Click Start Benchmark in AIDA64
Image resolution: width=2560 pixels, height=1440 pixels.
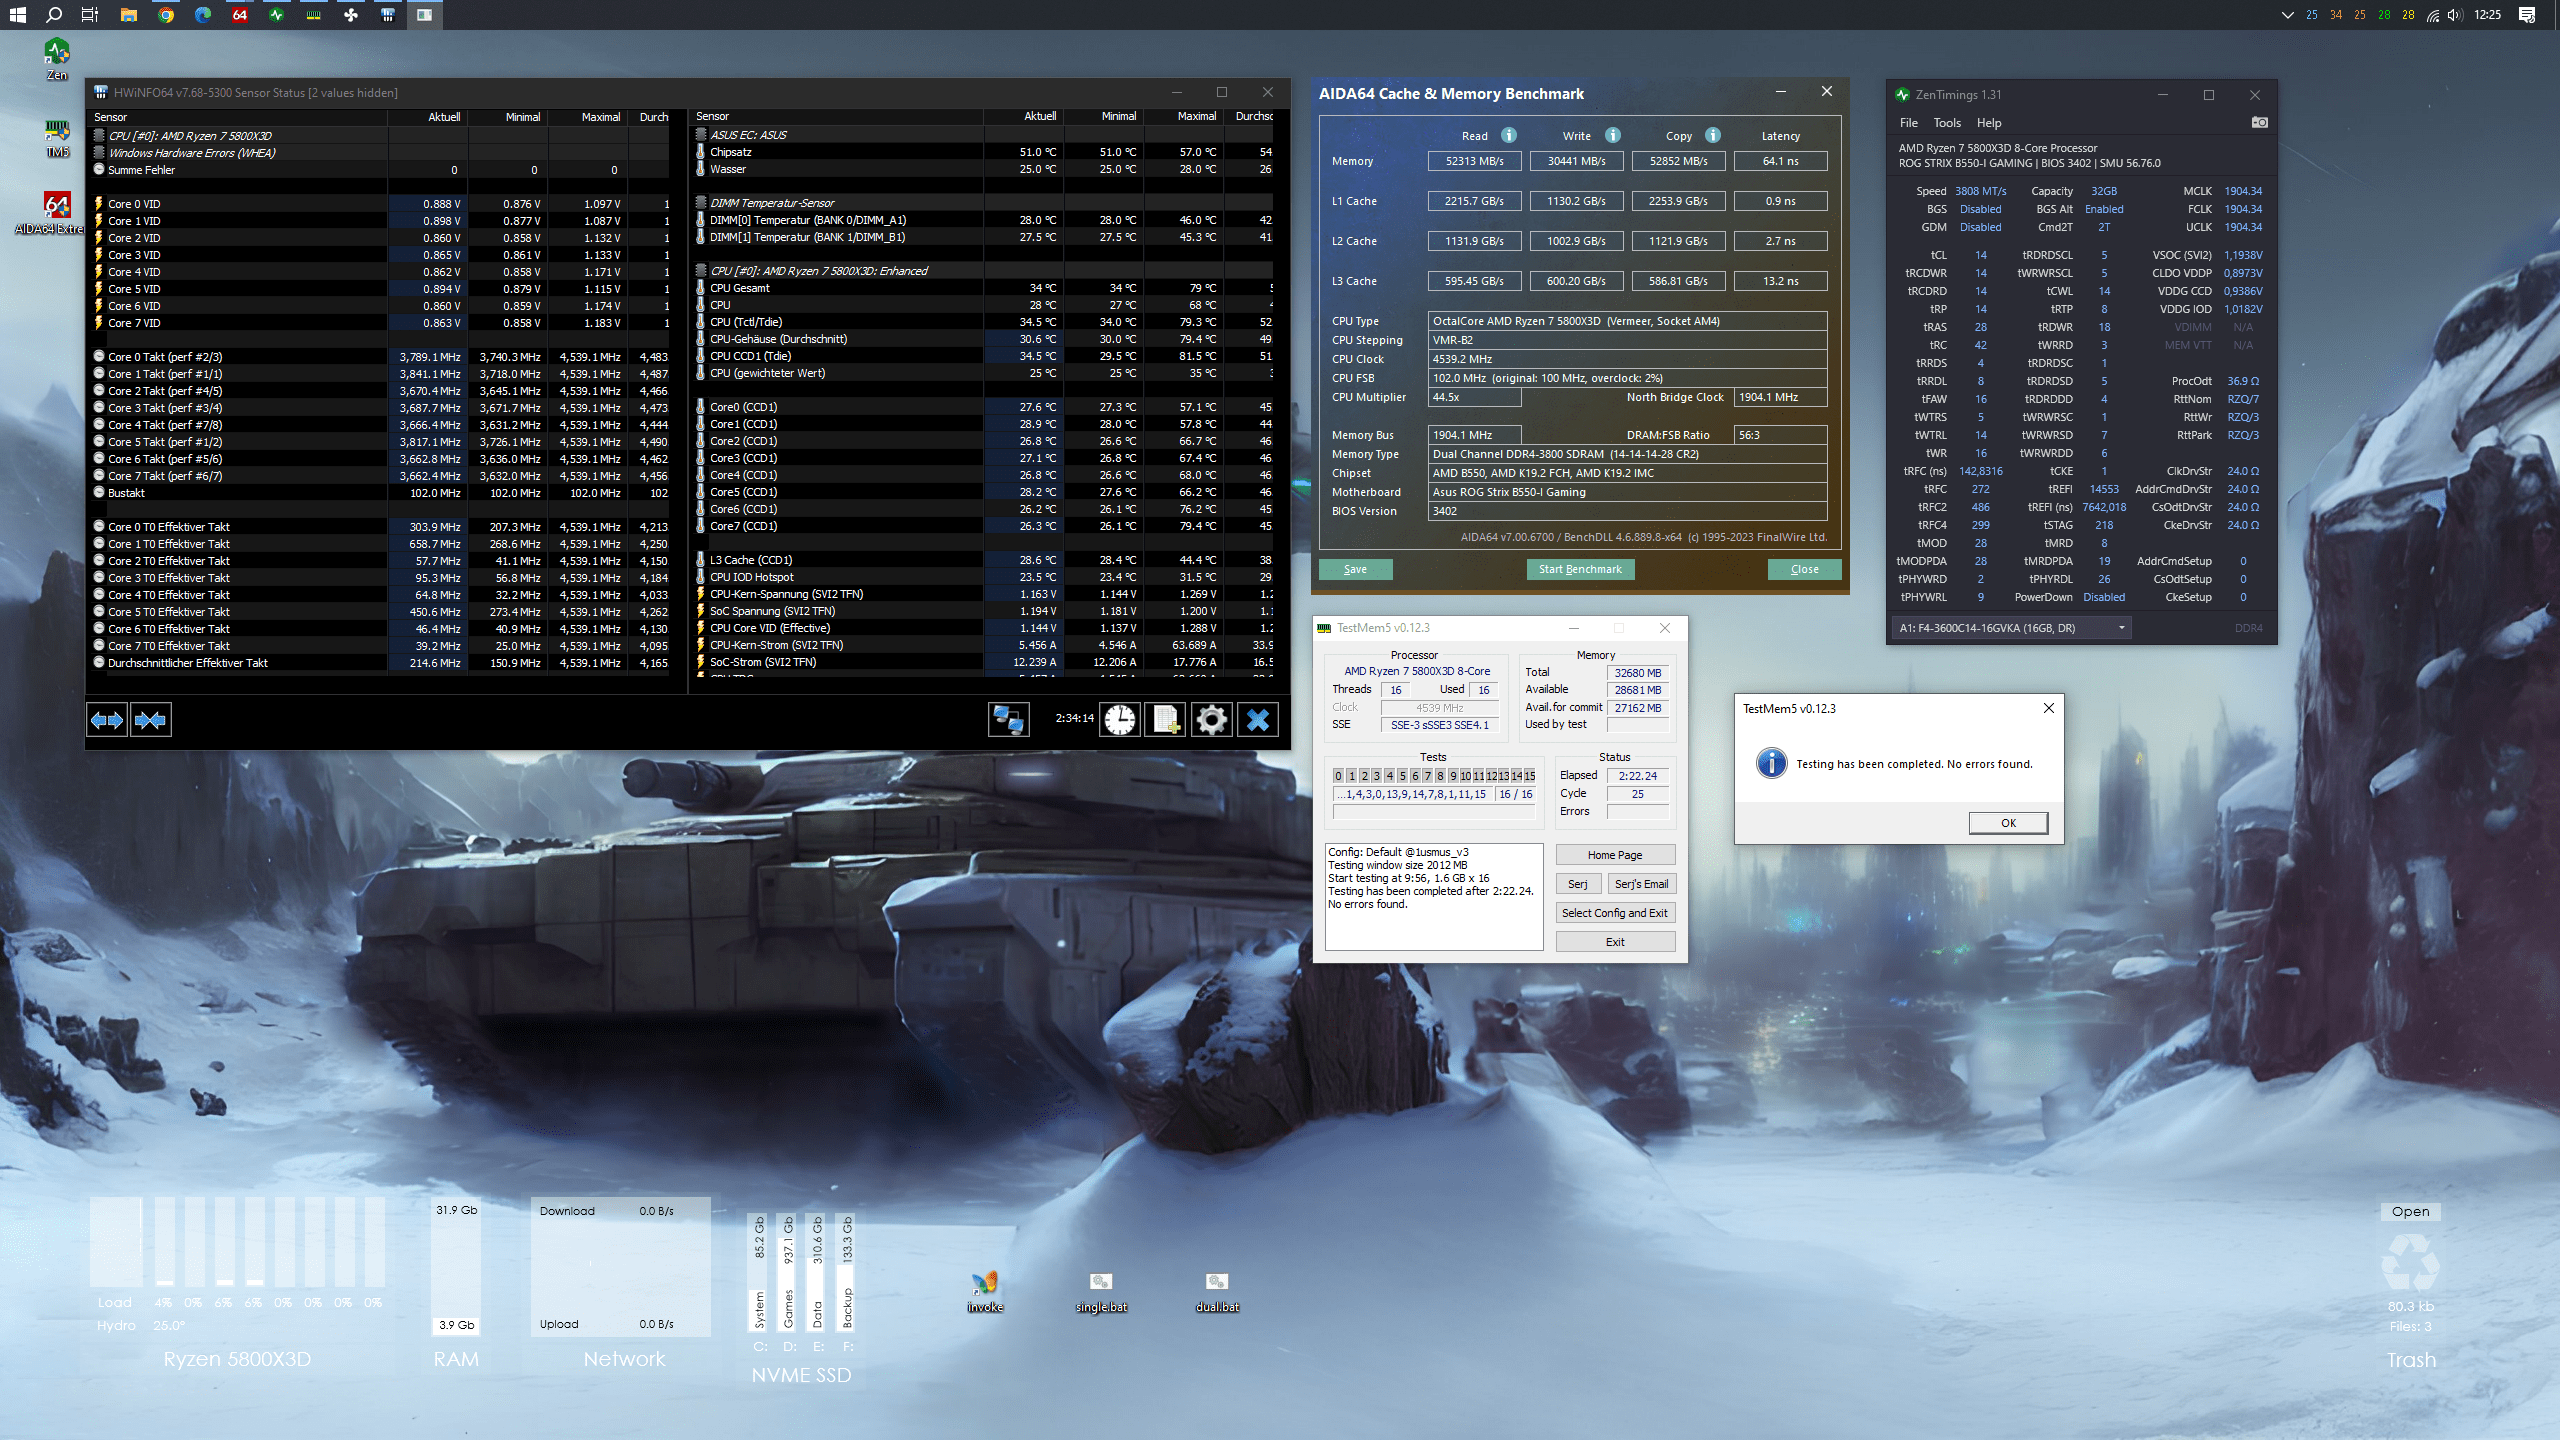pos(1580,569)
